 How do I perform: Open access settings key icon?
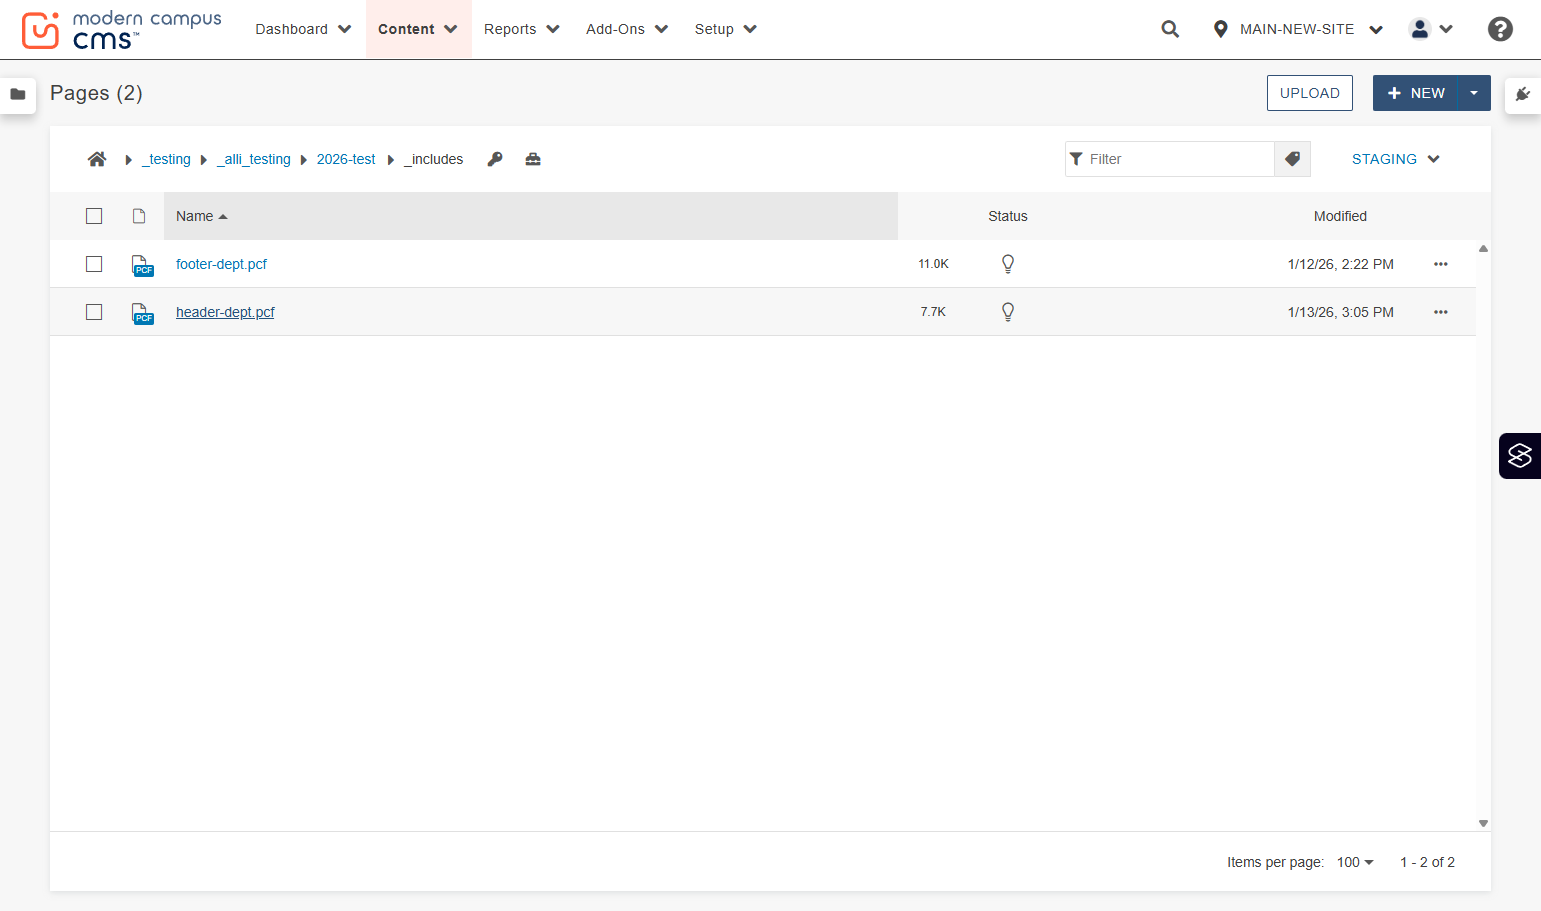tap(495, 159)
